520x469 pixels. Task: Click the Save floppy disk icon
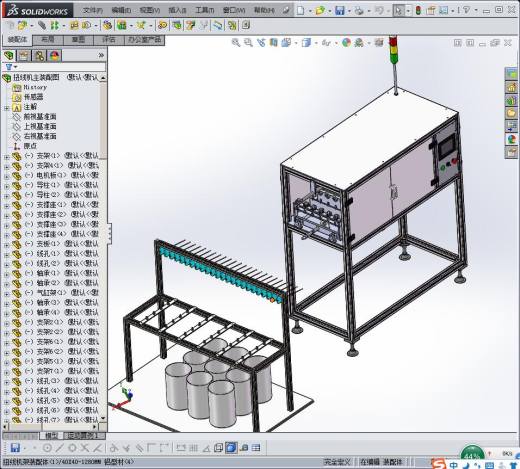[x=339, y=11]
